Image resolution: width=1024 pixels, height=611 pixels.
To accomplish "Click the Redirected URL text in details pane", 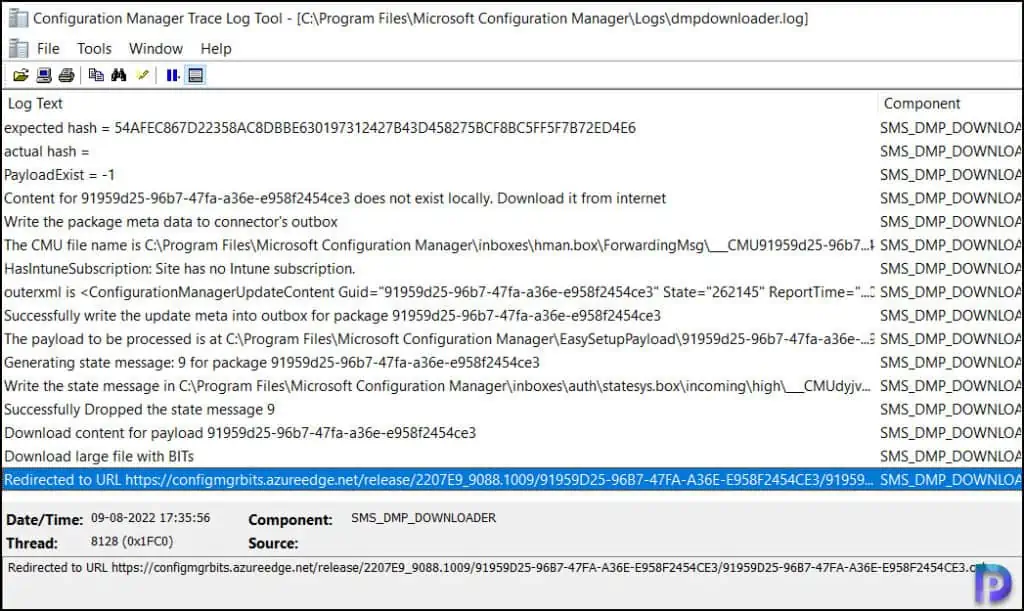I will point(496,568).
